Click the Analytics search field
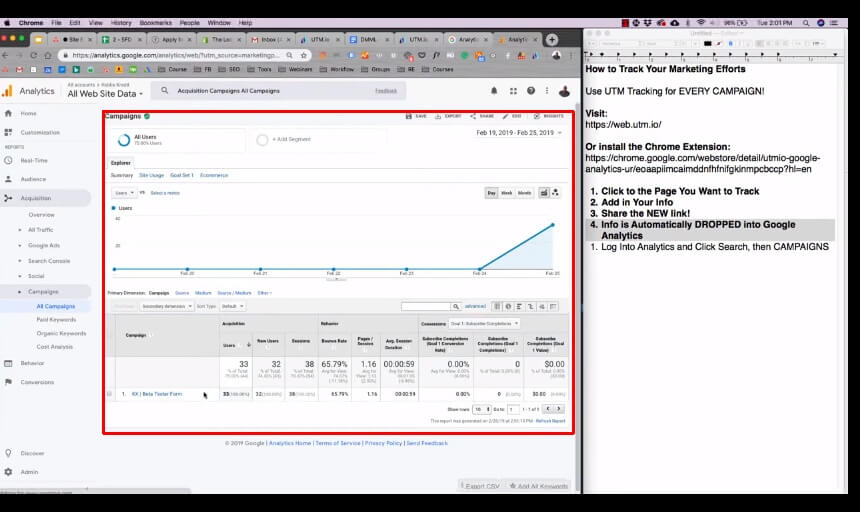The height and width of the screenshot is (512, 860). pyautogui.click(x=278, y=91)
